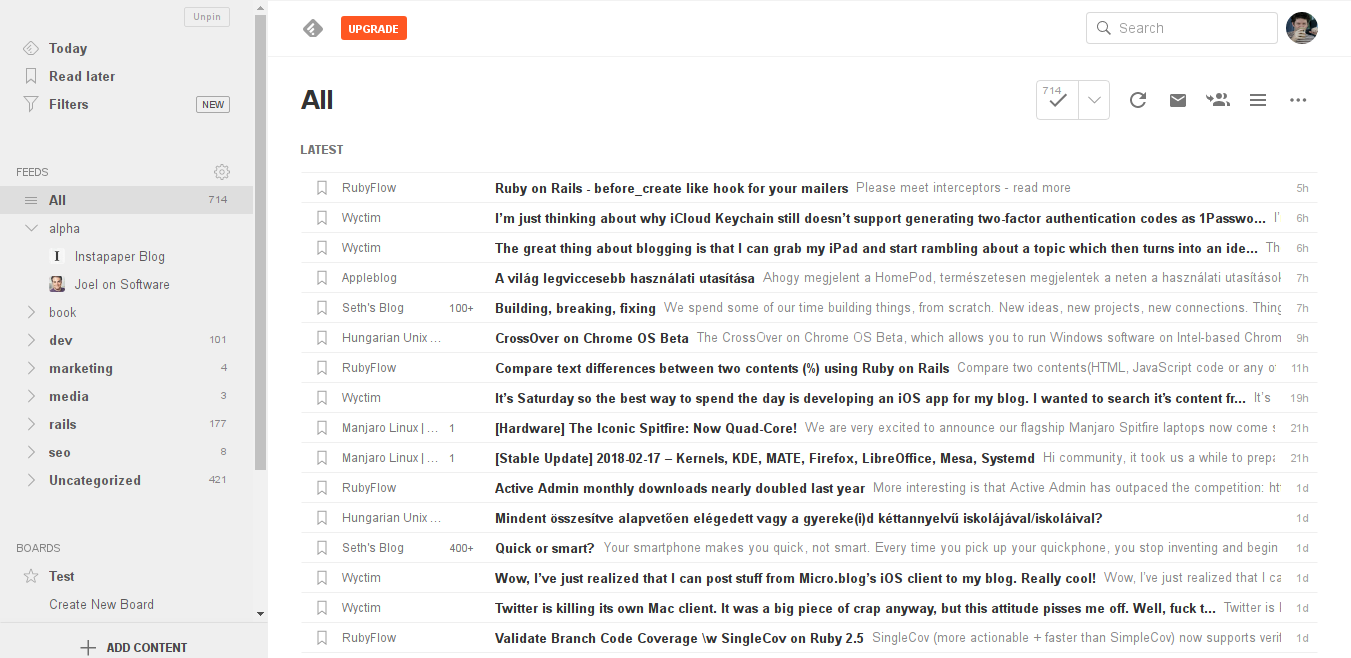Mark all 714 as read checkmark
1351x658 pixels.
(1057, 100)
